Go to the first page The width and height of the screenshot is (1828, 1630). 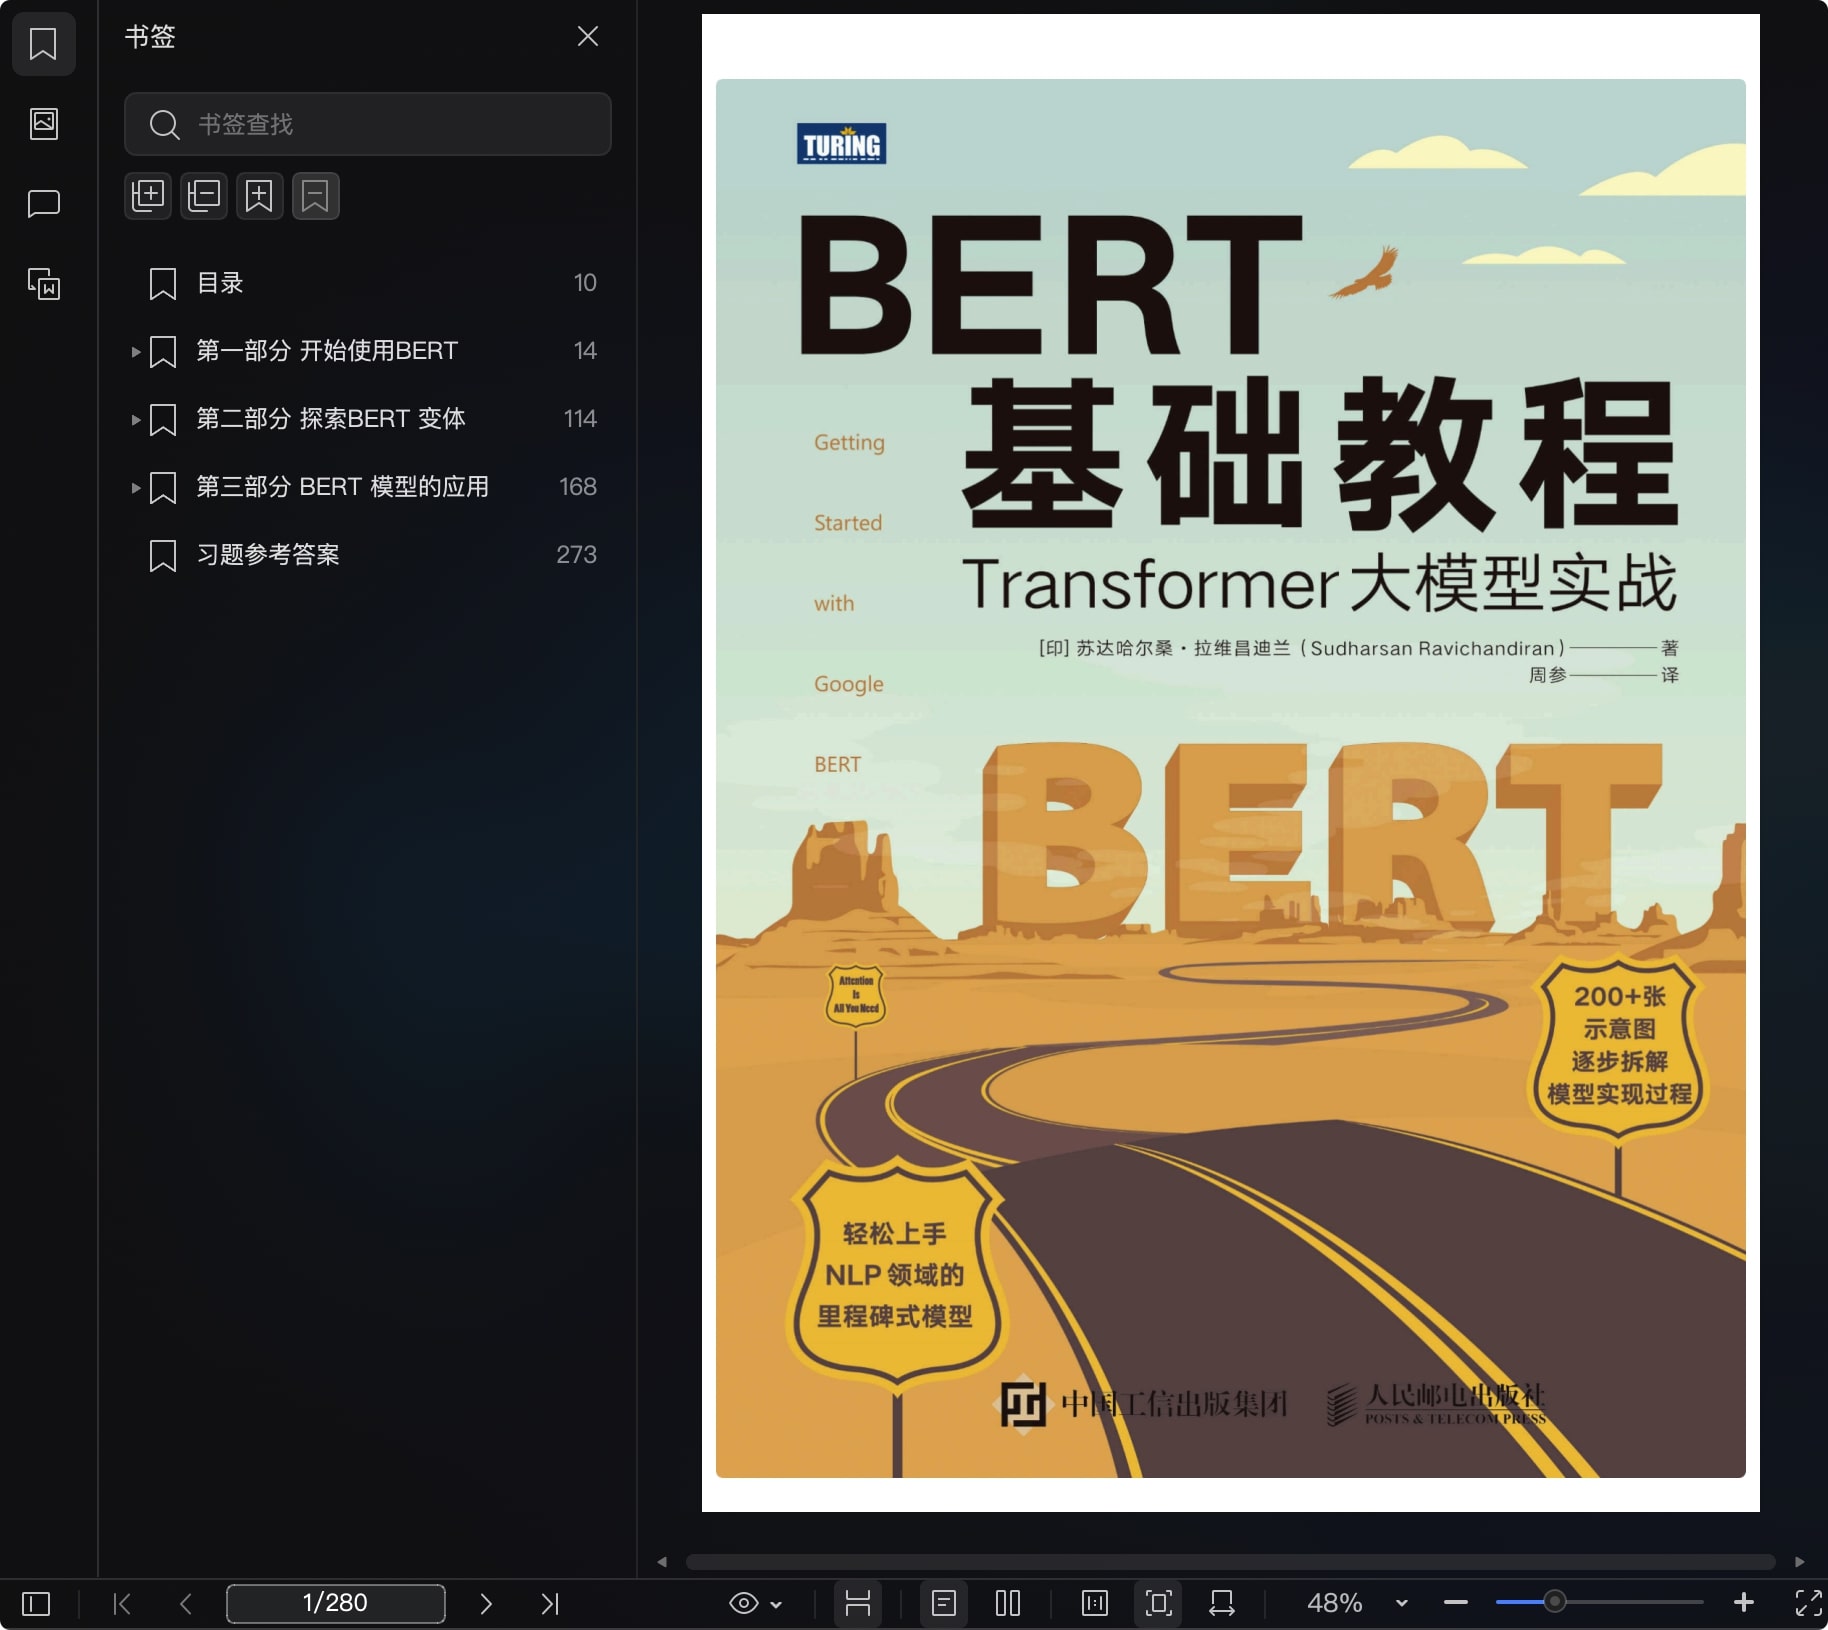tap(122, 1604)
